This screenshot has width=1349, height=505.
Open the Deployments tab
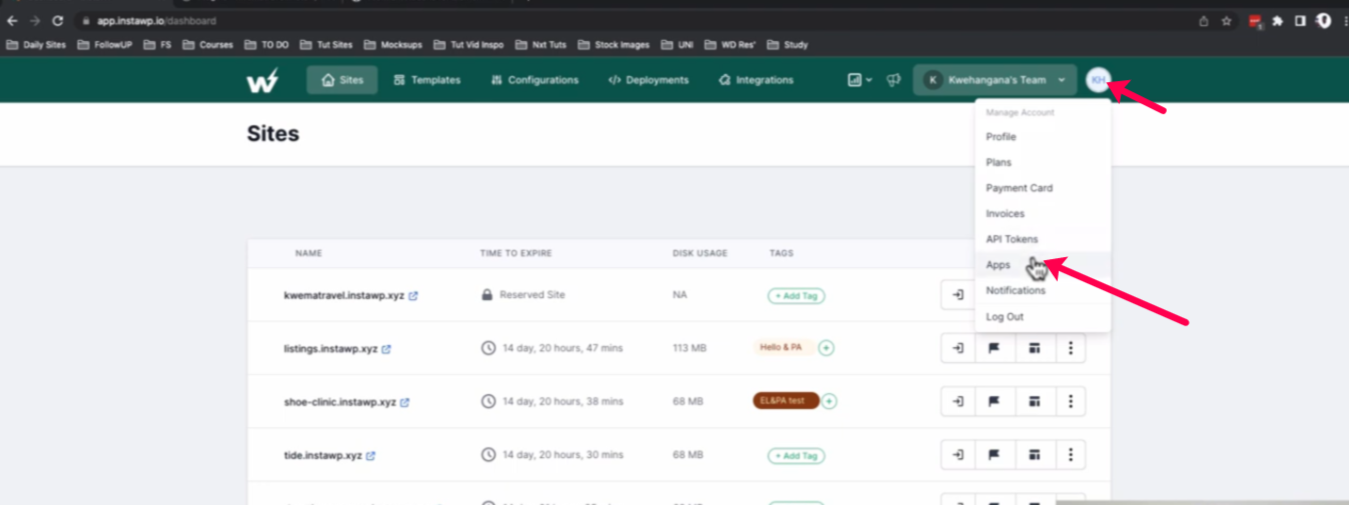(648, 80)
